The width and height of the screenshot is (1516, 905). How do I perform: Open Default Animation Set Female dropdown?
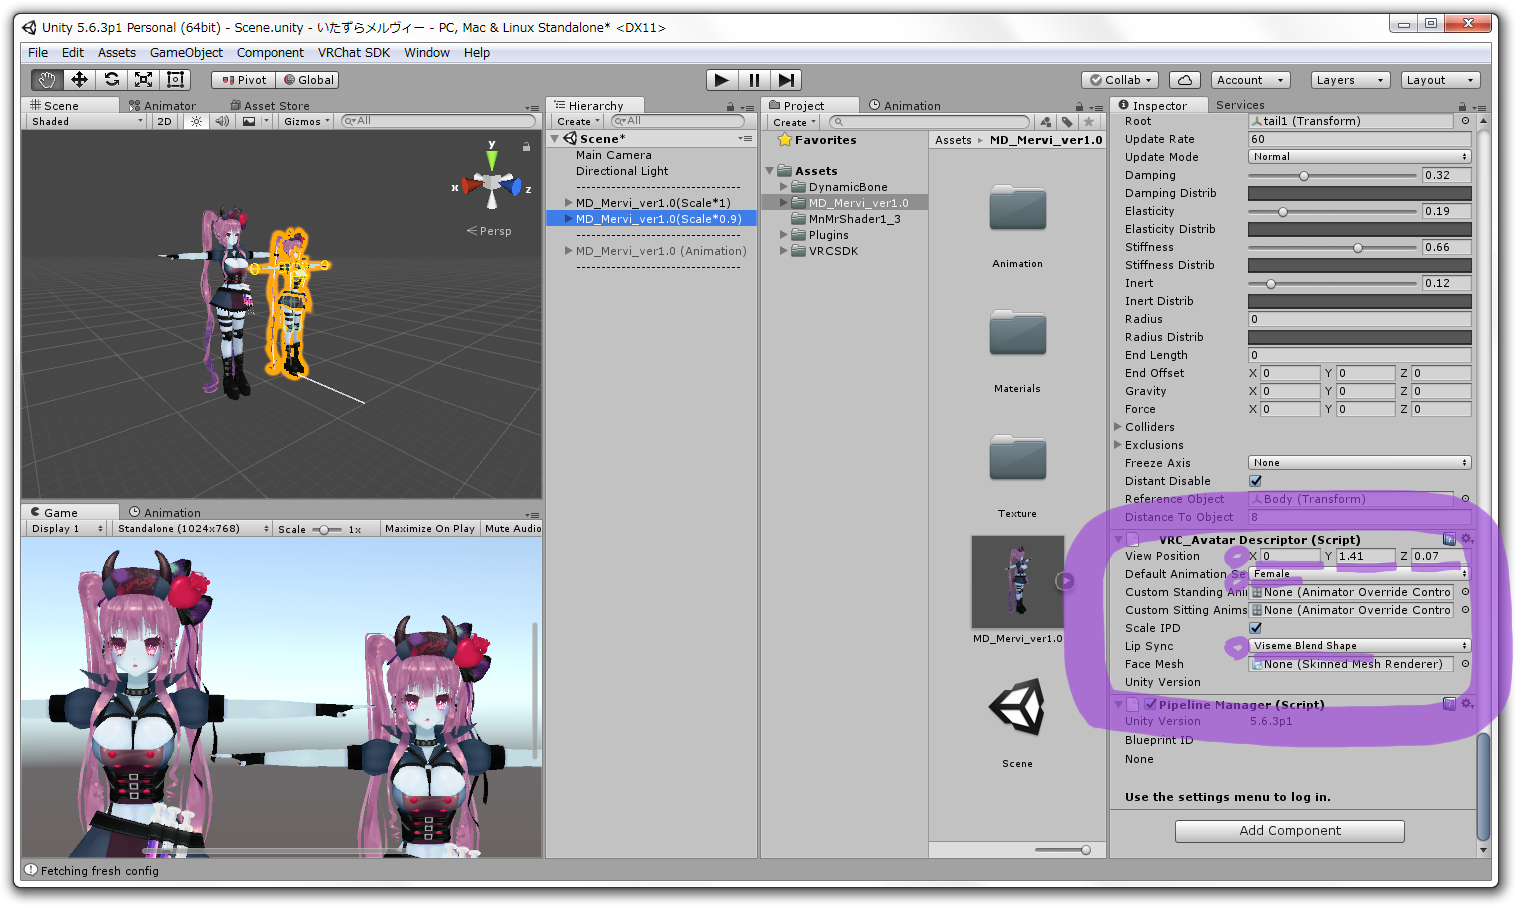pos(1360,574)
